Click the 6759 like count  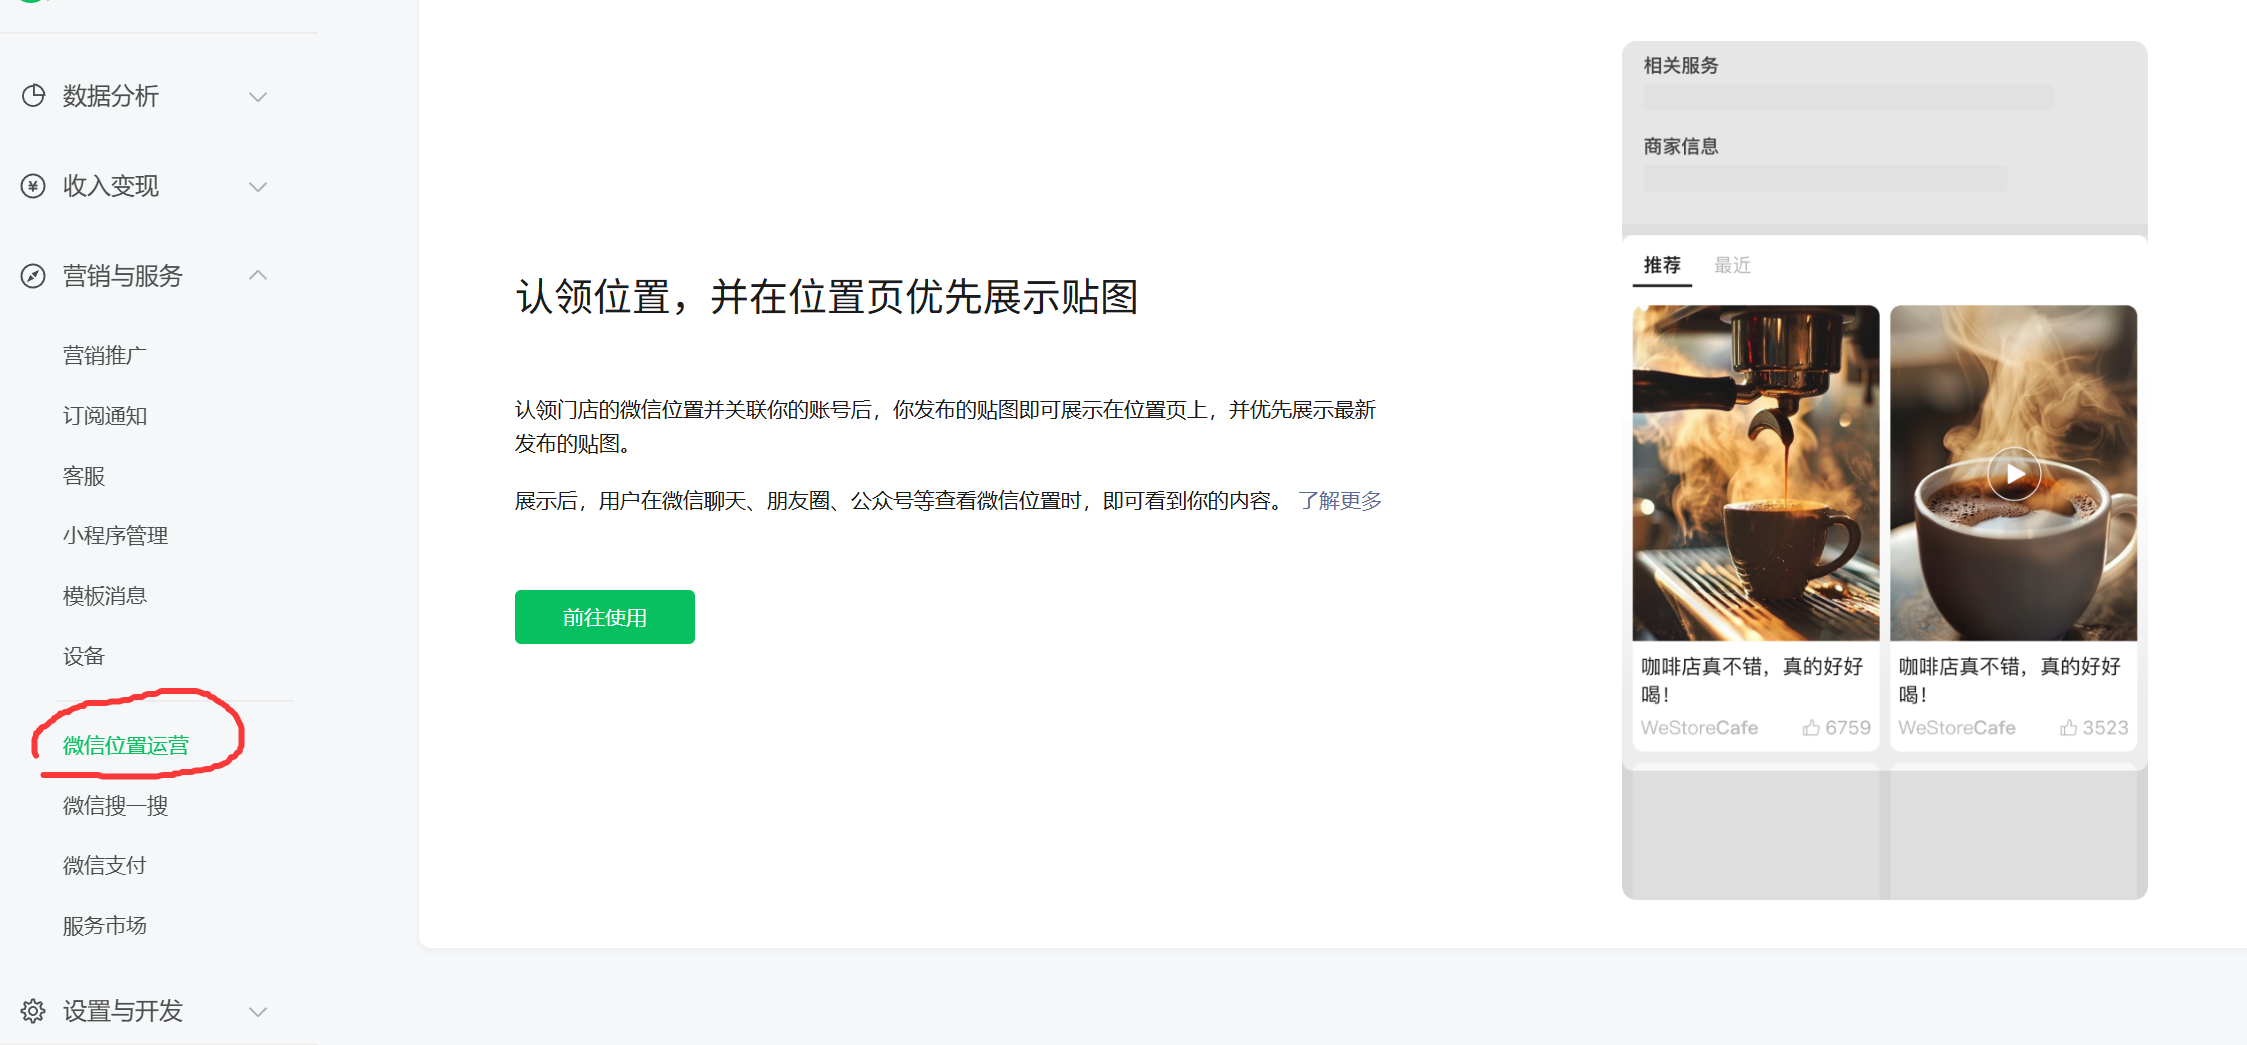(x=1848, y=728)
